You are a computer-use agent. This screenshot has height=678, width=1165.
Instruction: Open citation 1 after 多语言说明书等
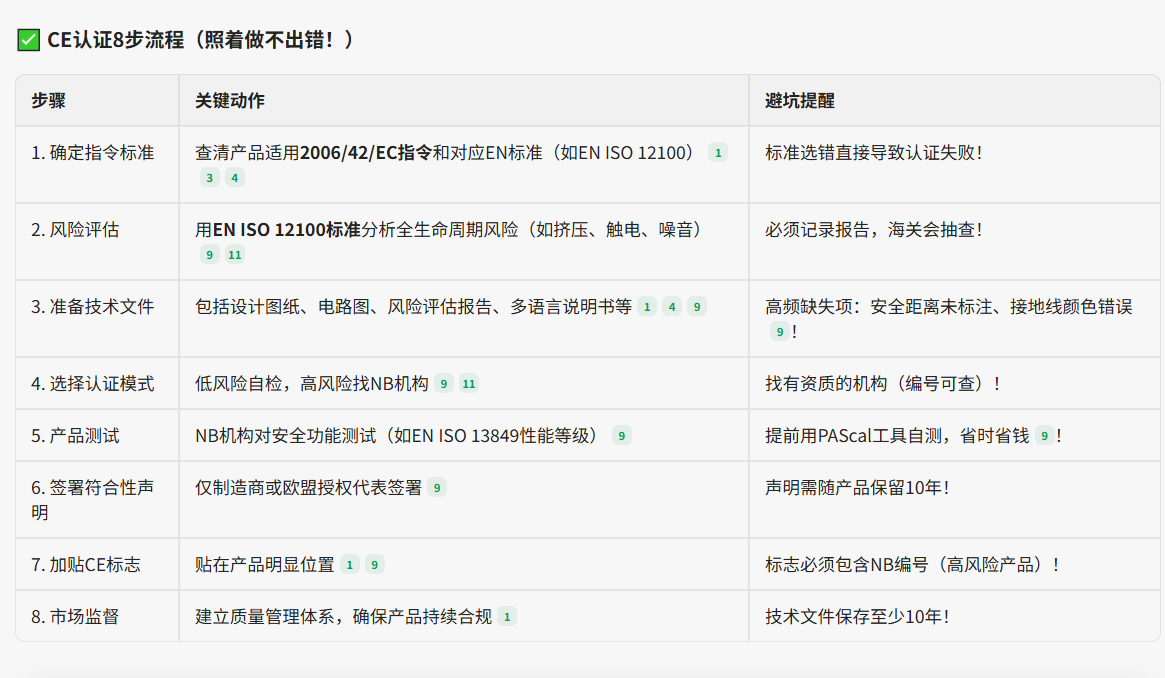647,307
